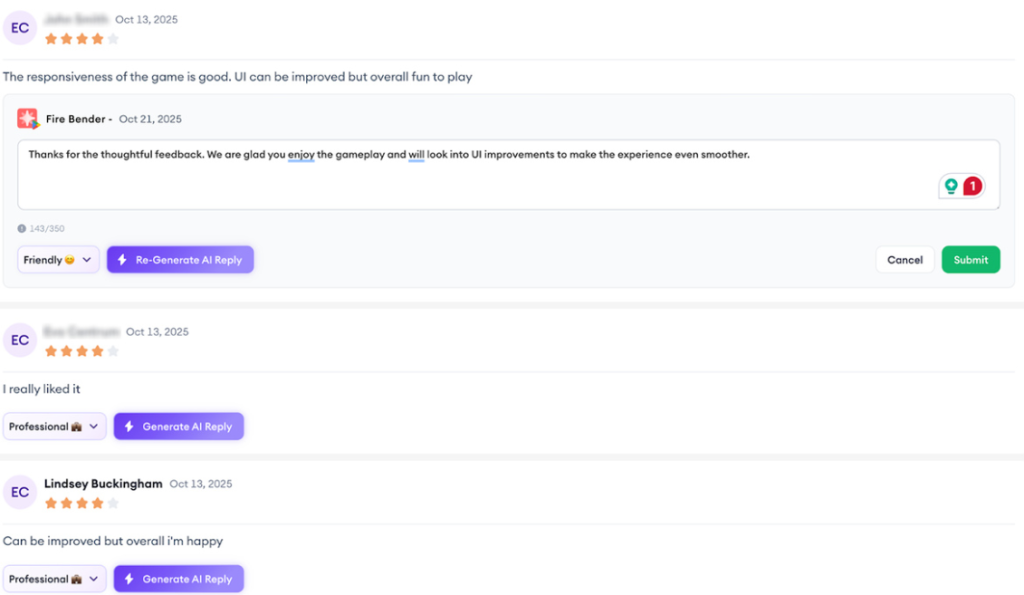Viewport: 1024px width, 595px height.
Task: Click inside the reply text box
Action: pyautogui.click(x=500, y=185)
